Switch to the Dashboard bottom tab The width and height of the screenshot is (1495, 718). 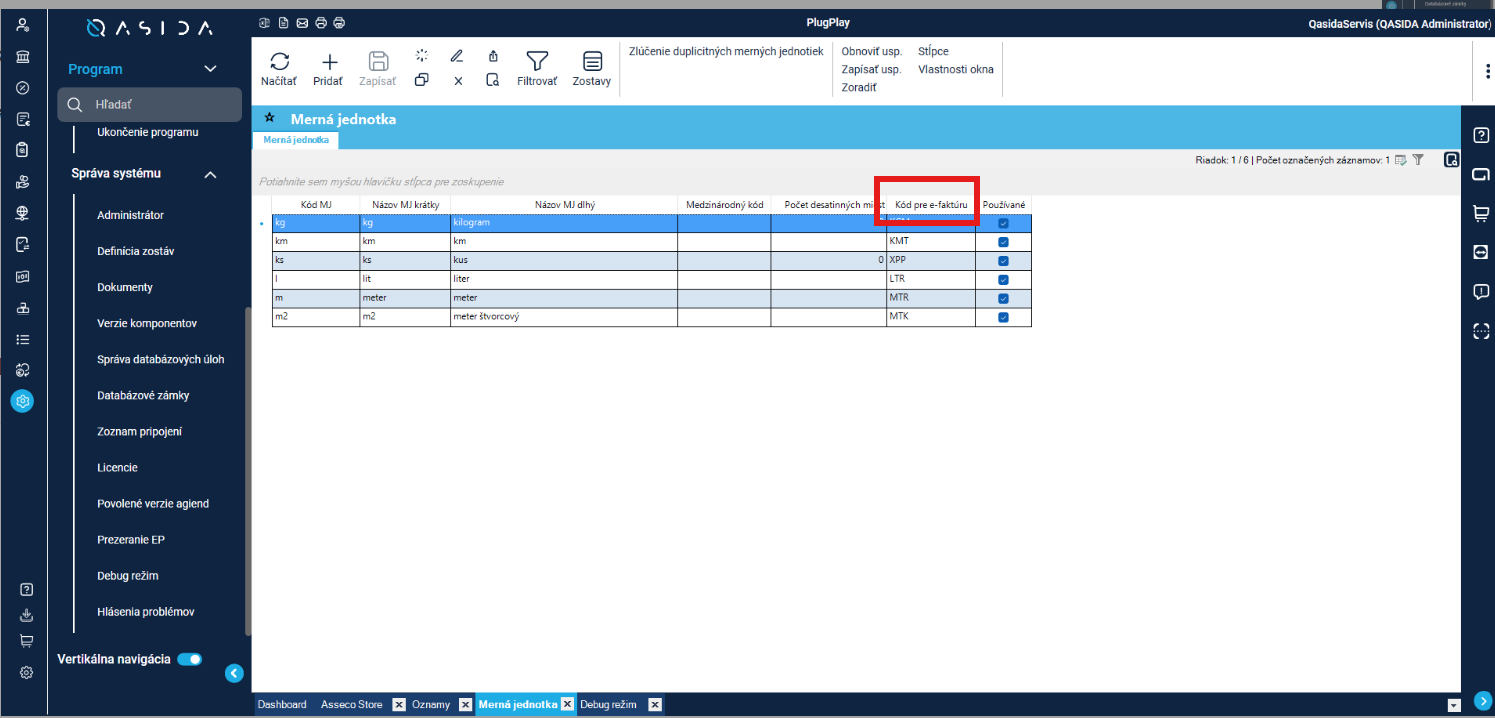pos(282,704)
